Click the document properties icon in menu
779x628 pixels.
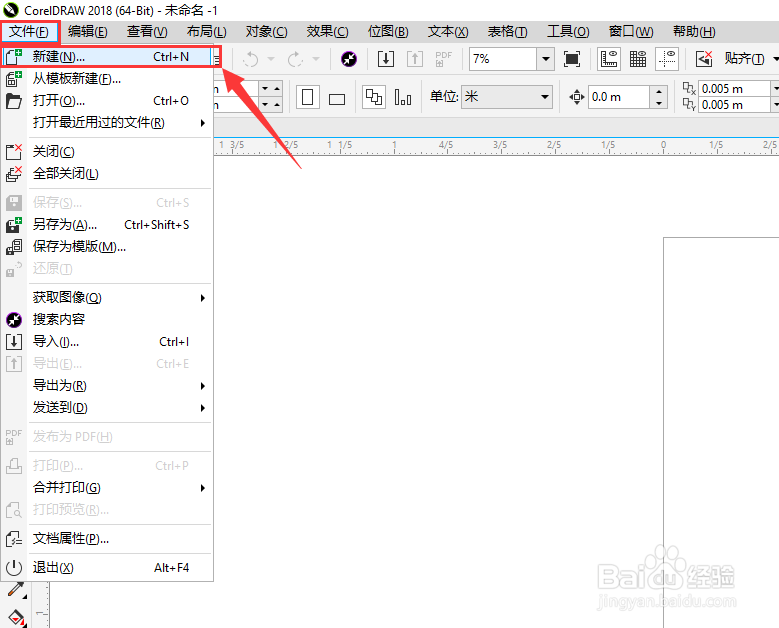click(x=14, y=539)
